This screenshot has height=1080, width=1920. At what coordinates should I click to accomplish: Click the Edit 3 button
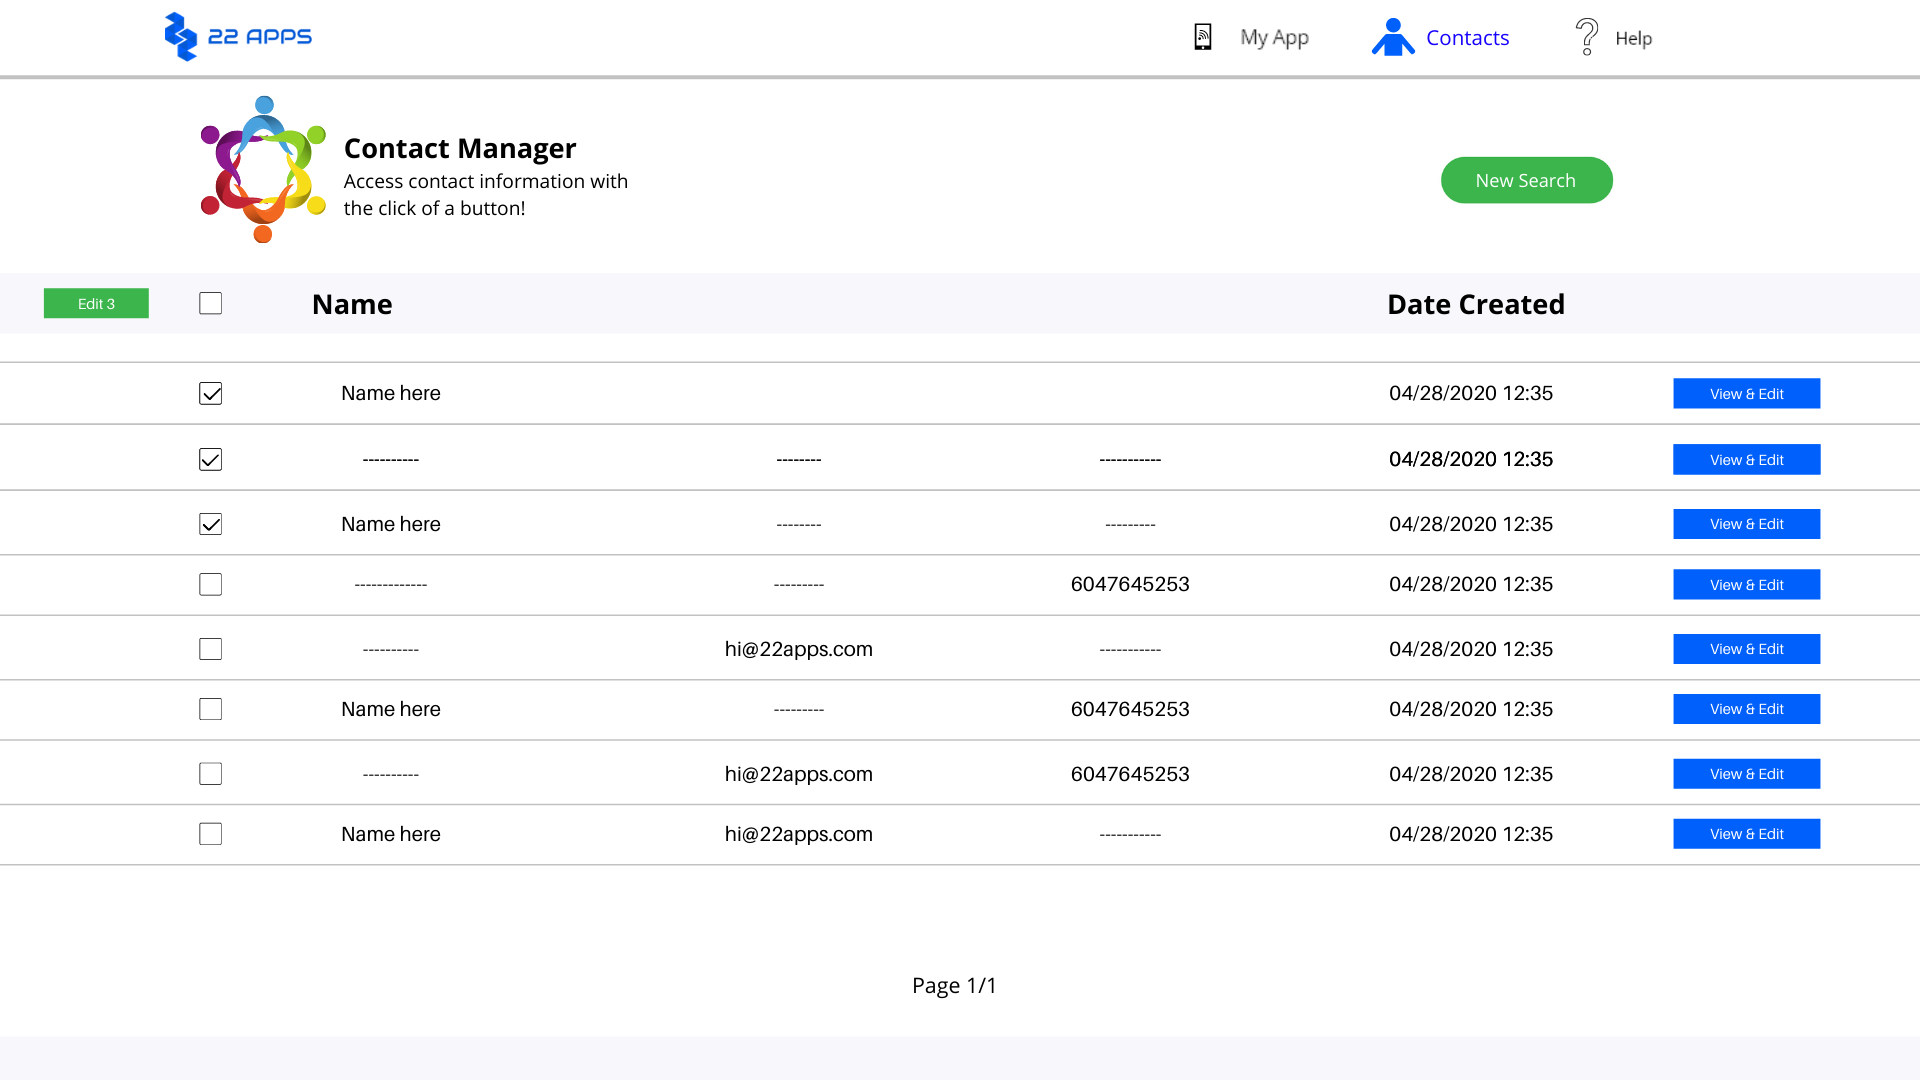click(x=96, y=303)
